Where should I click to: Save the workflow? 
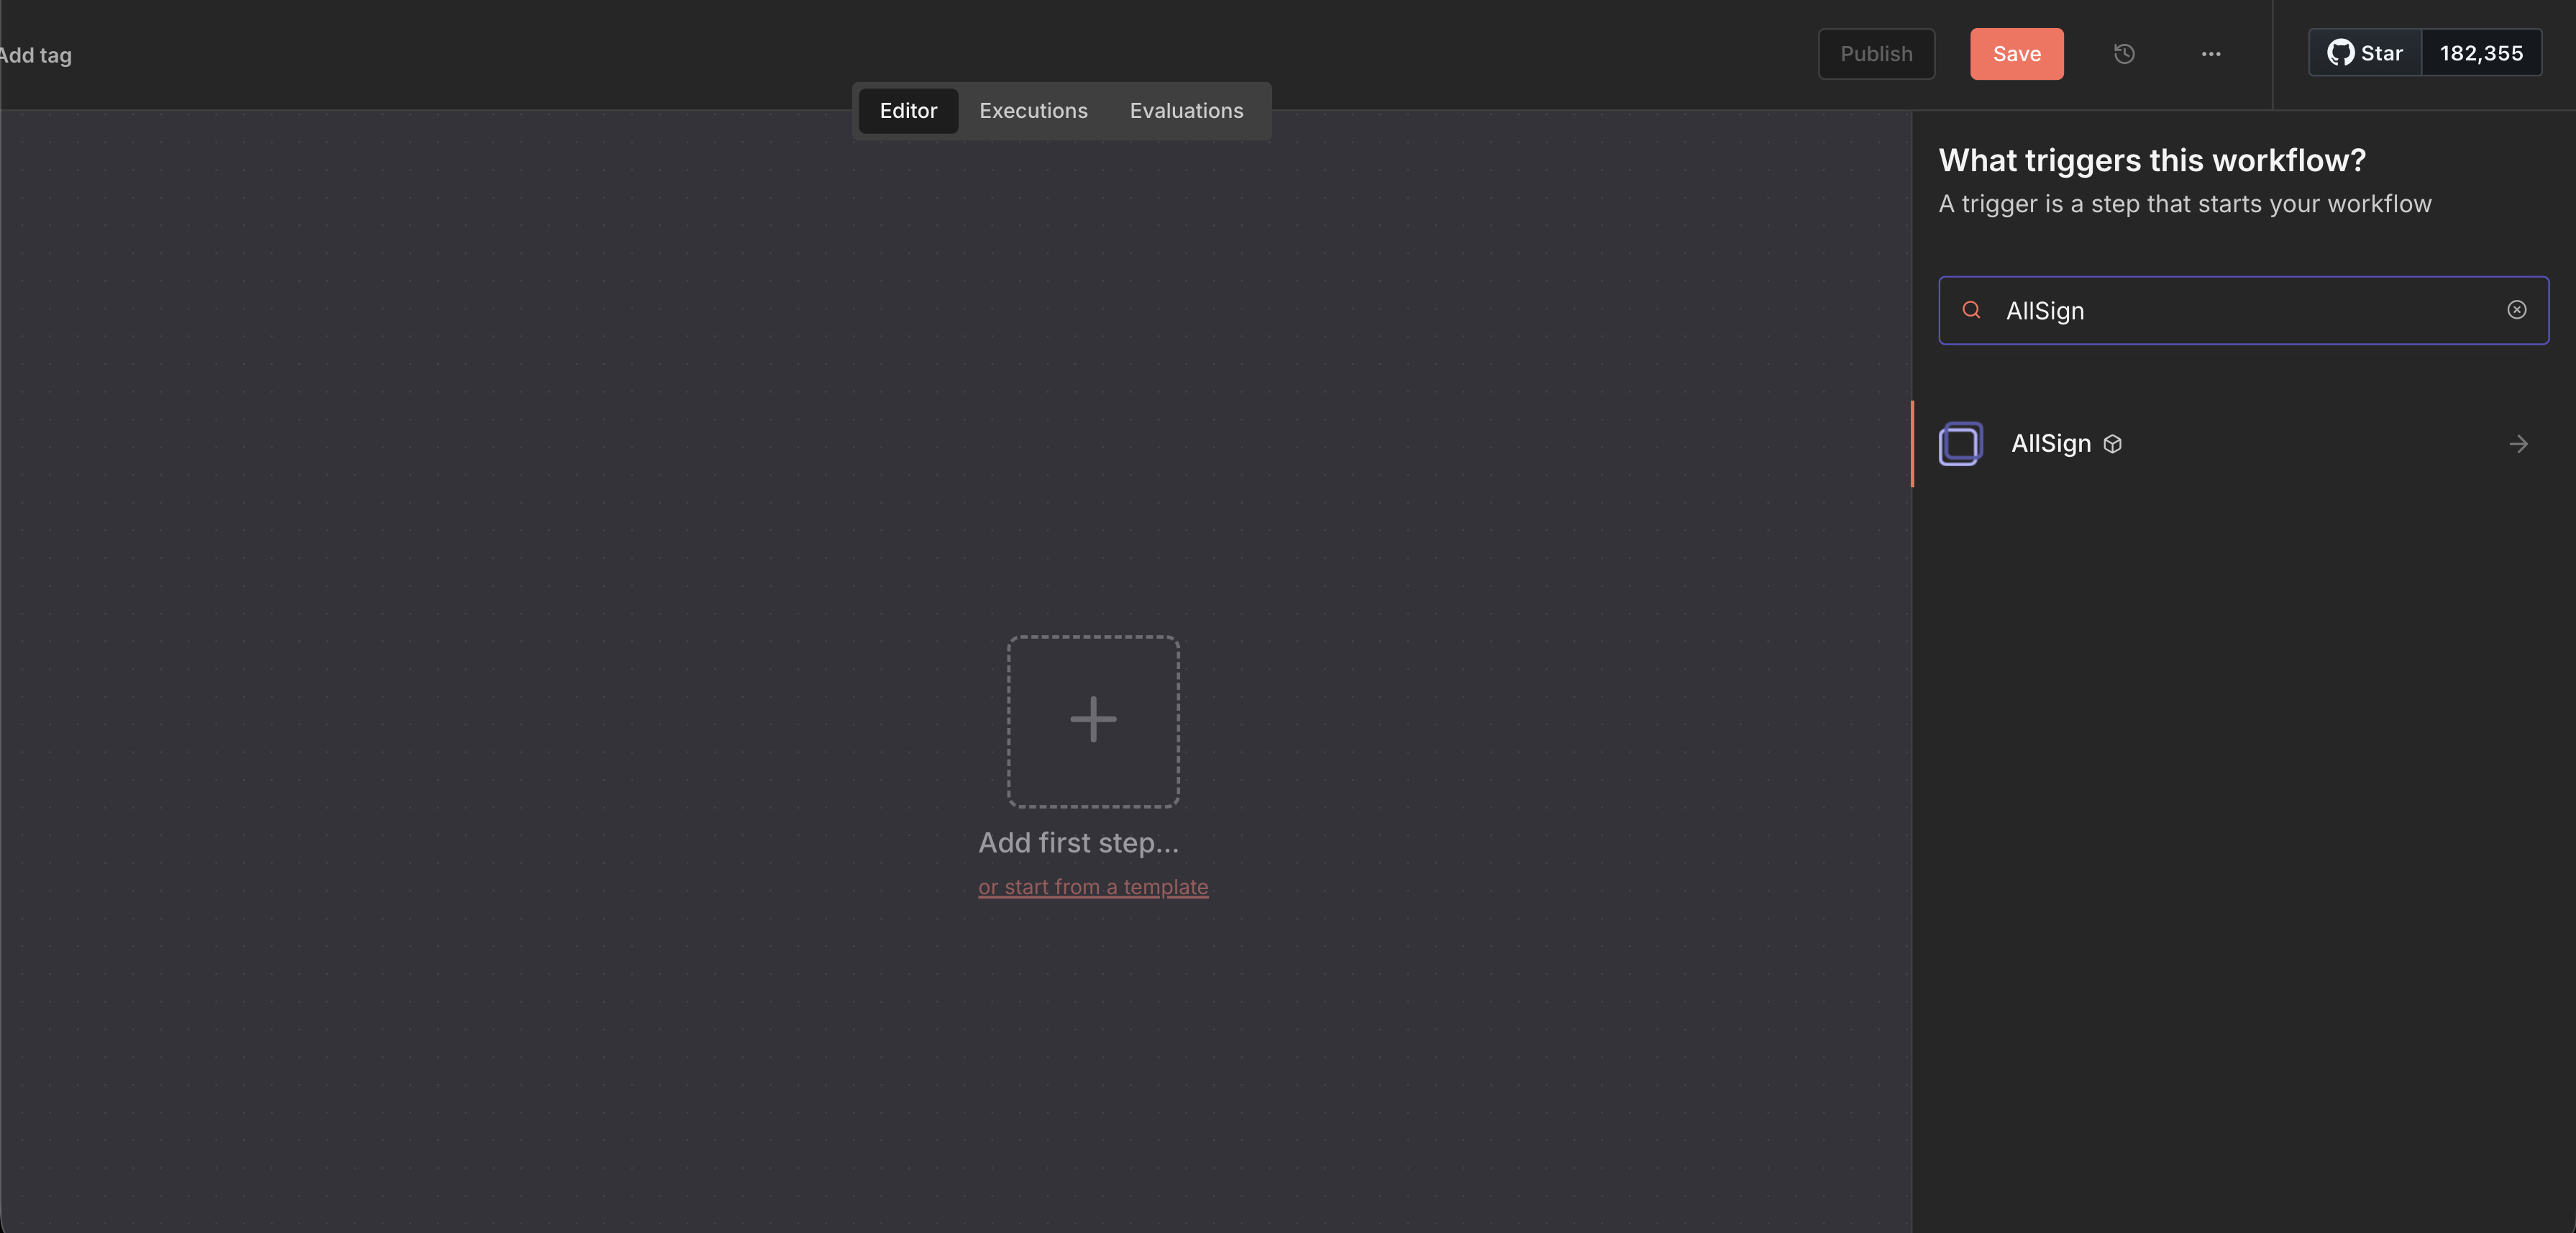tap(2016, 54)
